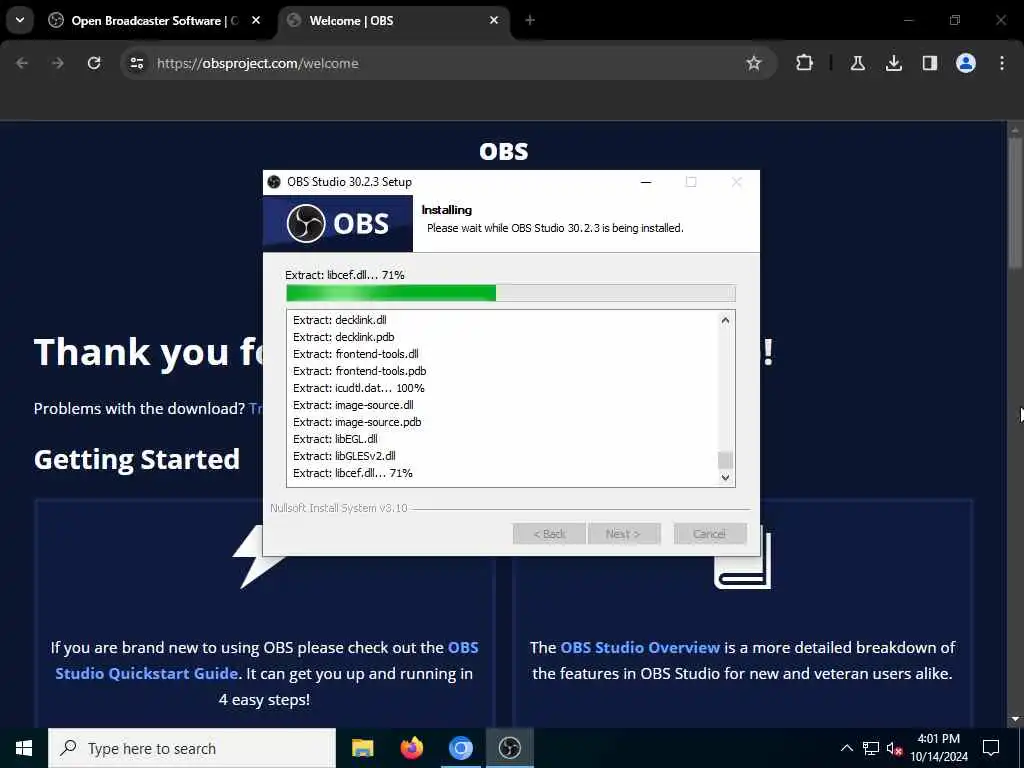1024x768 pixels.
Task: Open Firefox from the taskbar
Action: [411, 748]
